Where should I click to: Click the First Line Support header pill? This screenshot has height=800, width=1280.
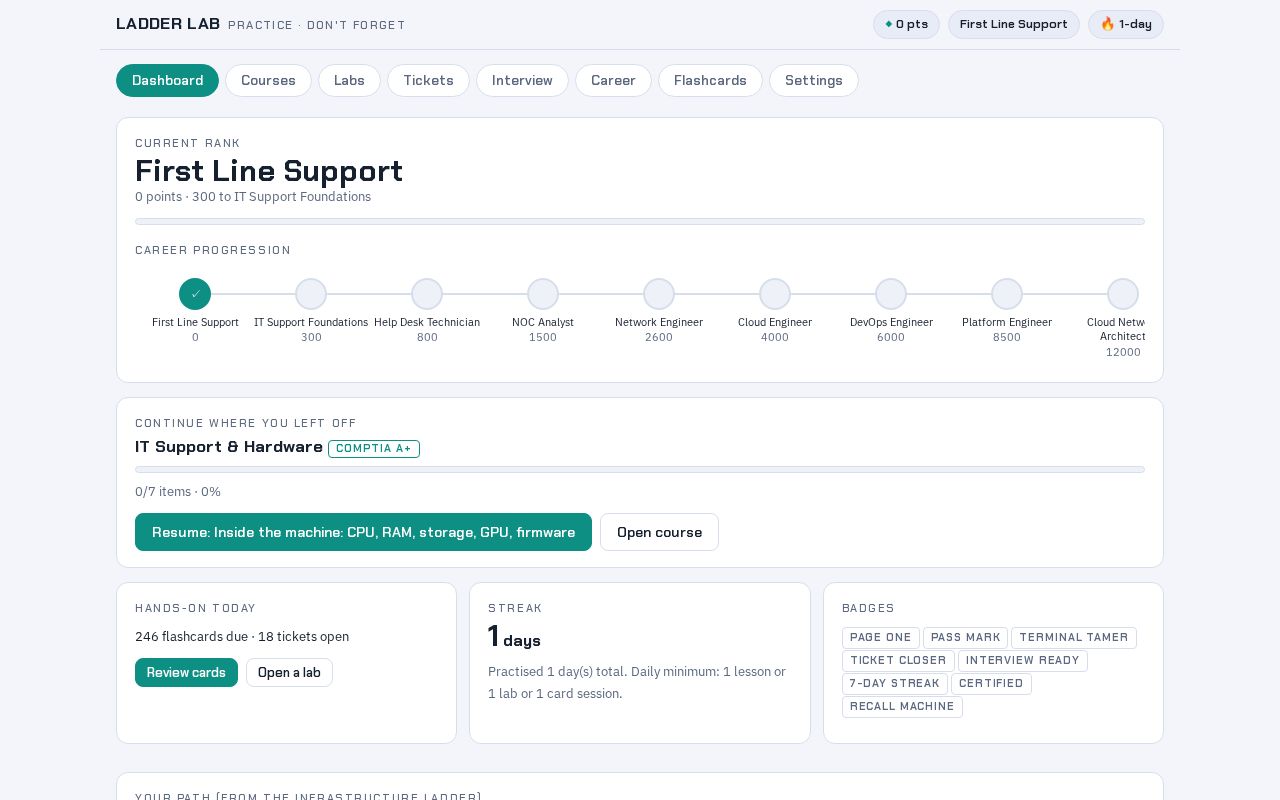1014,24
